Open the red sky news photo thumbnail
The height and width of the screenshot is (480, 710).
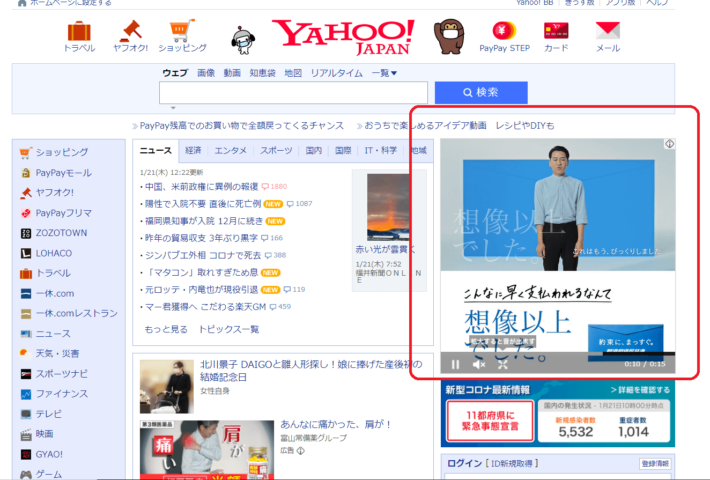click(388, 206)
